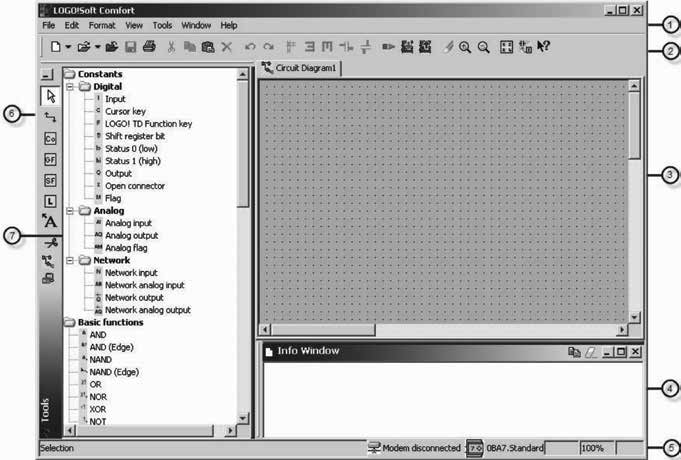Pick the XOR function
The height and width of the screenshot is (460, 681).
click(x=98, y=410)
